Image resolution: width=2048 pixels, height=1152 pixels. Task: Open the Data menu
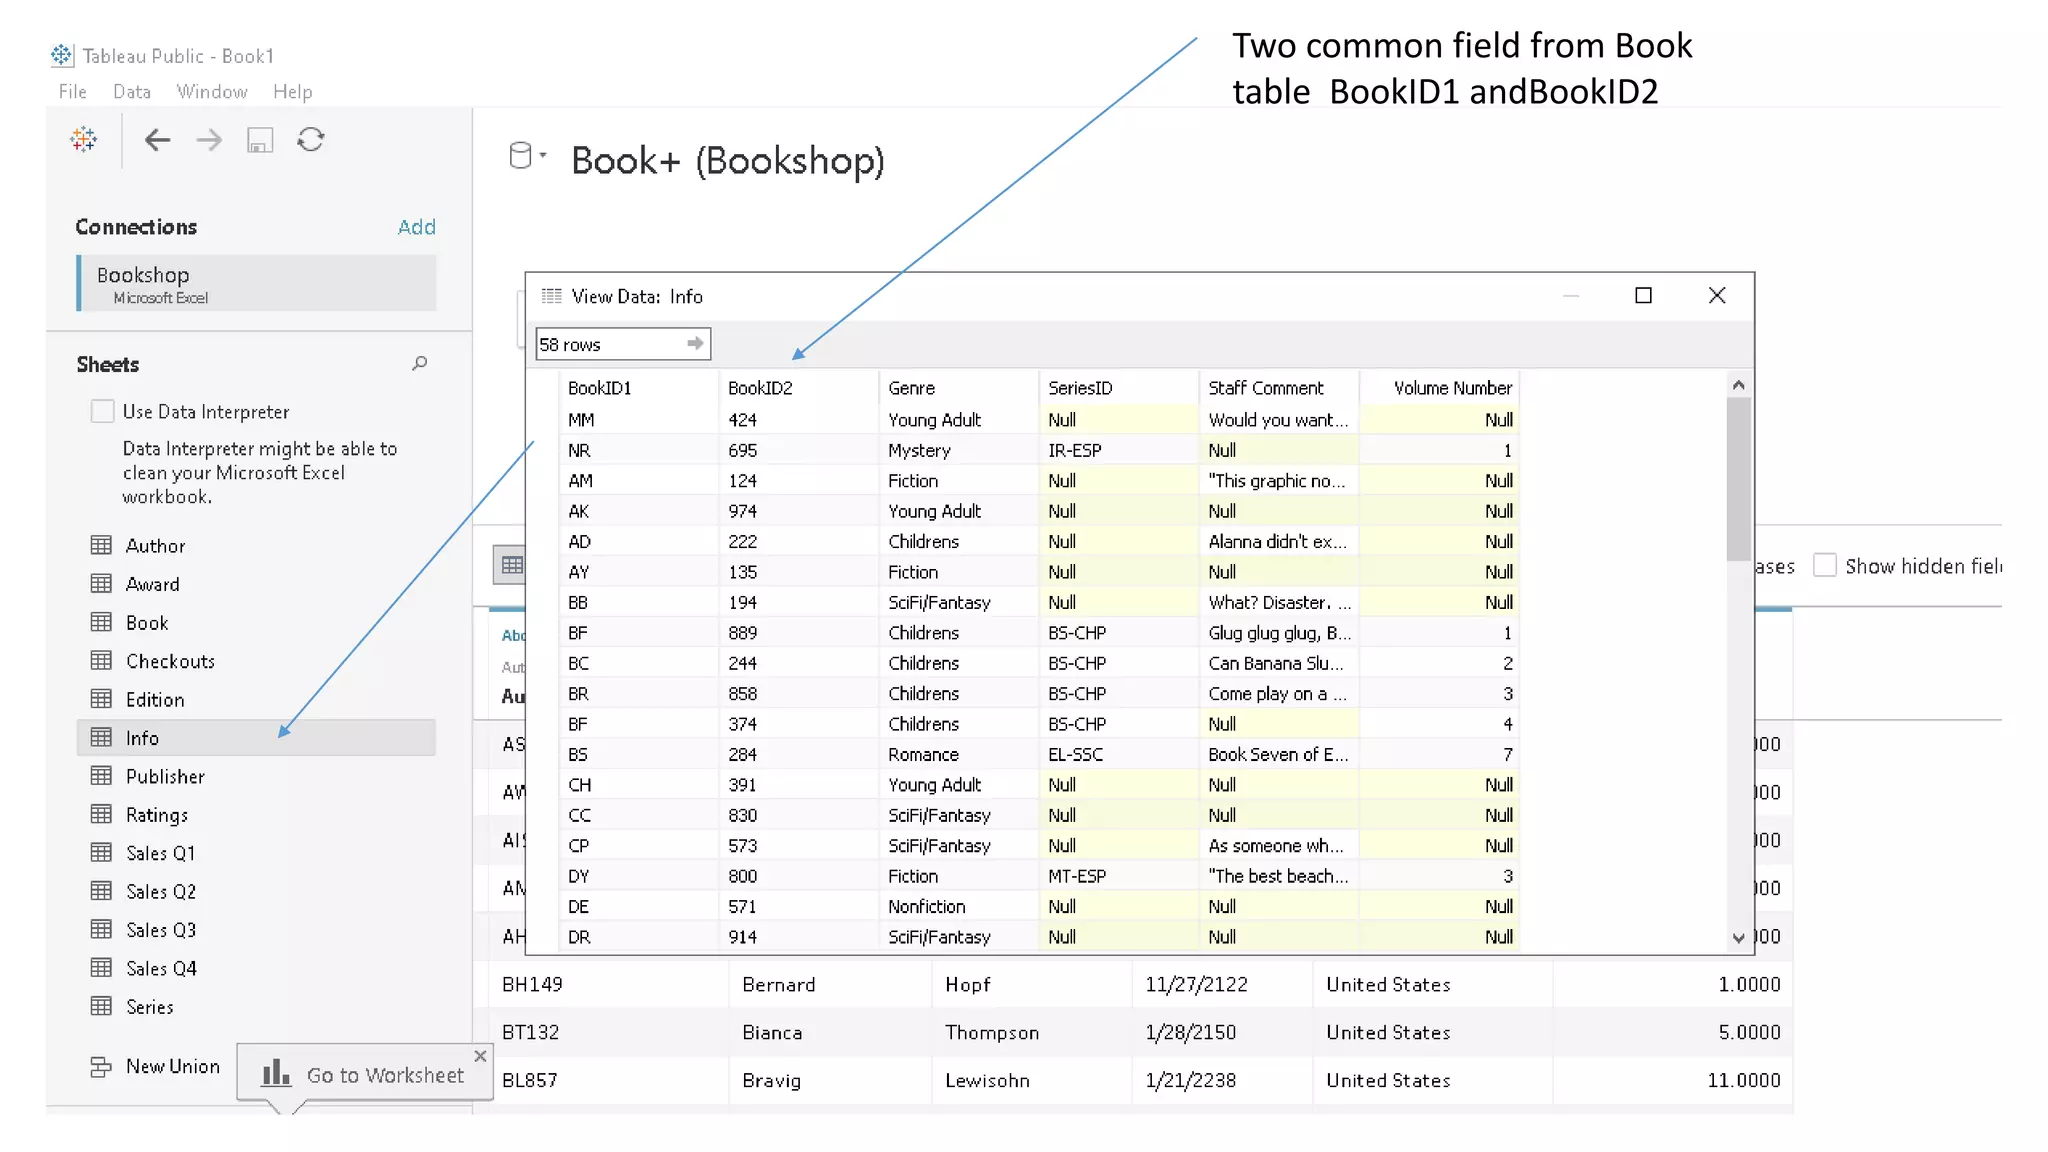tap(132, 91)
